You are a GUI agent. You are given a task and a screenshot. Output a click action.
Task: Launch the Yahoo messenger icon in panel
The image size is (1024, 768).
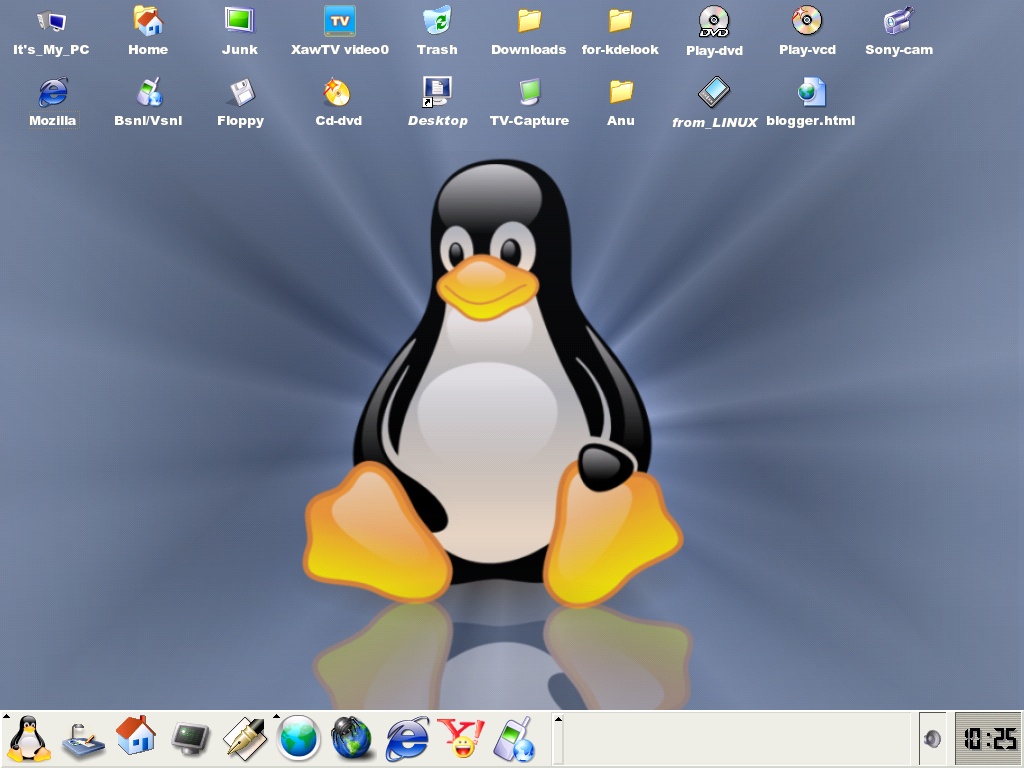[x=460, y=739]
